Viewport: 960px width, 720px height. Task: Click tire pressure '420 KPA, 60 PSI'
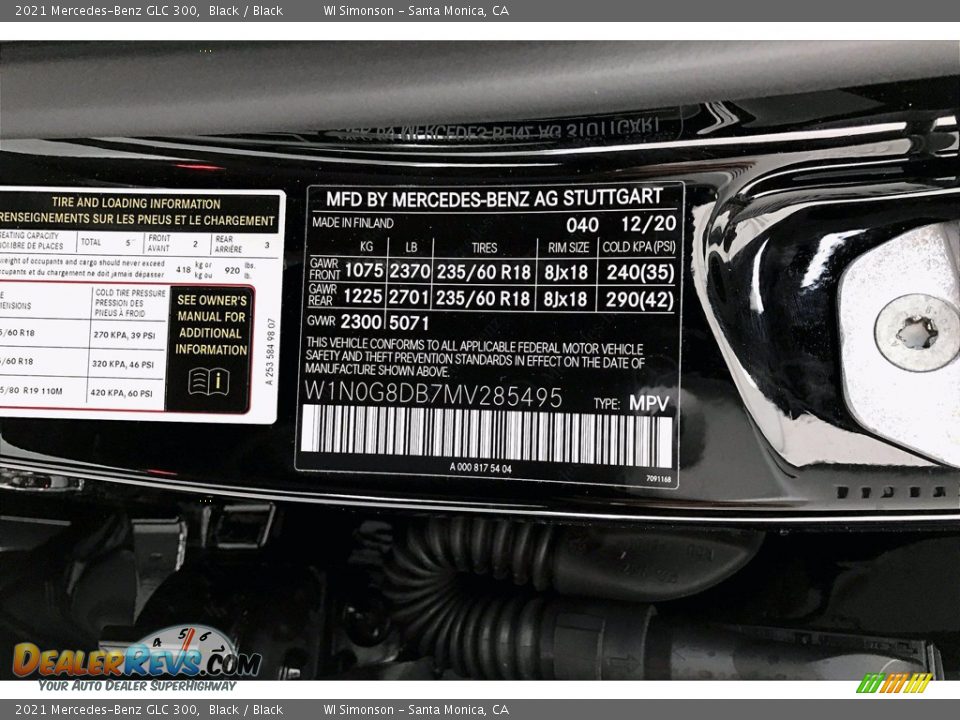click(121, 393)
